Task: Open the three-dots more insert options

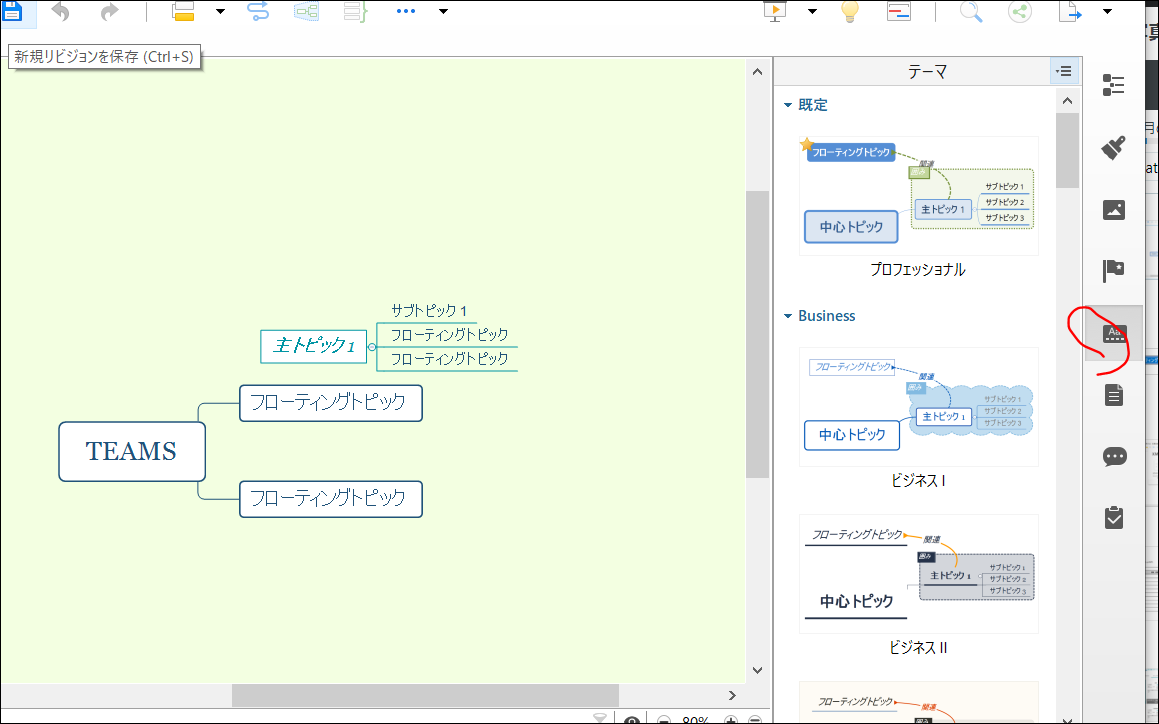Action: click(x=406, y=11)
